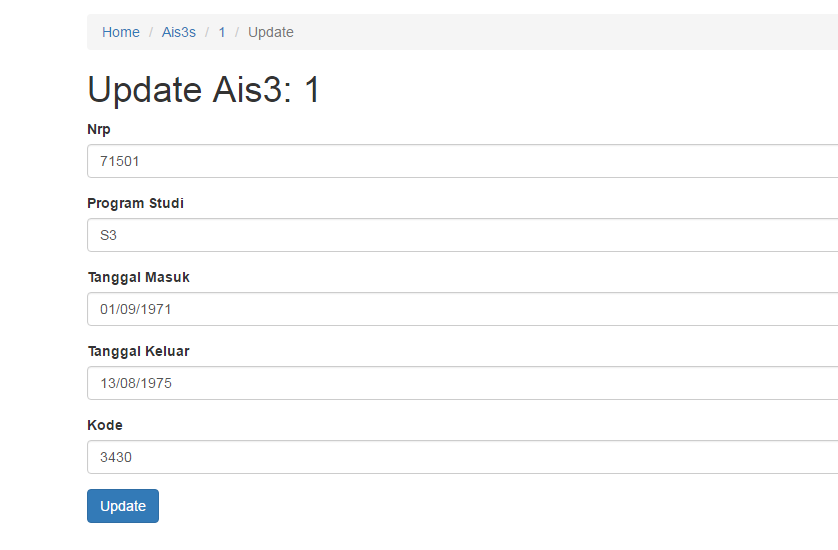
Task: Focus the Kode input containing 3430
Action: click(x=460, y=457)
